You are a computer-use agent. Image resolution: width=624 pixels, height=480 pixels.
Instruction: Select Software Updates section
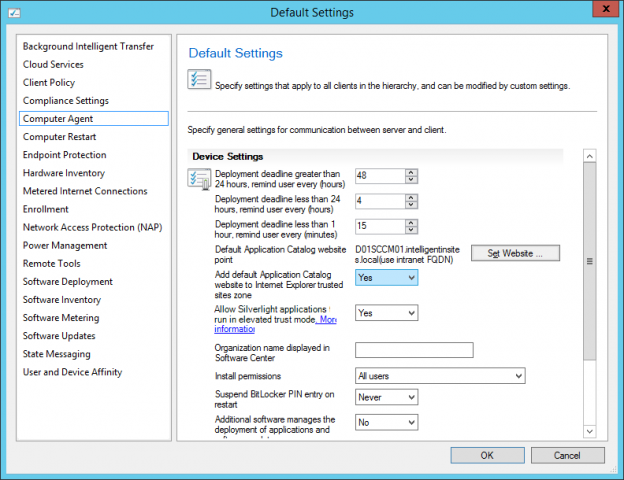59,336
